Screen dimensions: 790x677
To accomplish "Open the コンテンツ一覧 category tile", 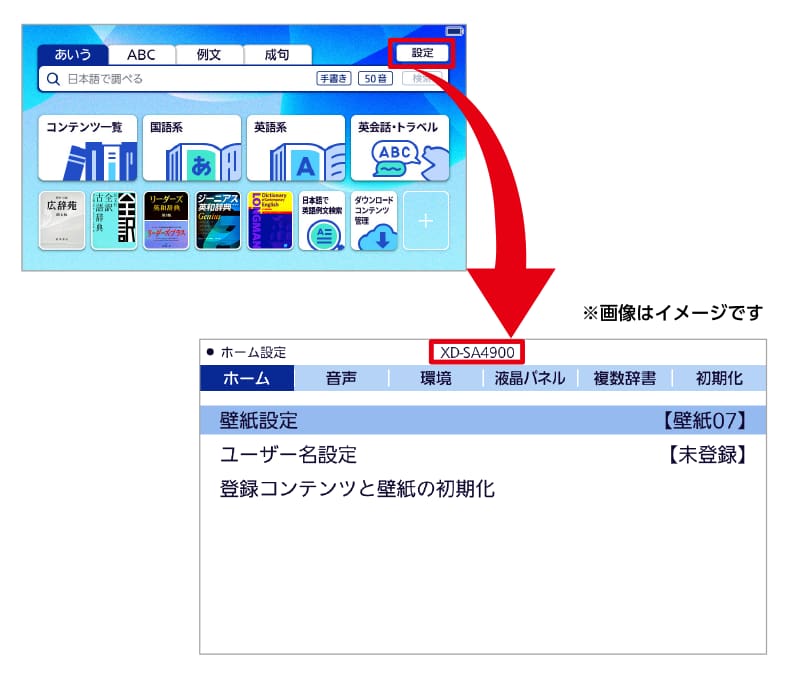I will click(88, 148).
